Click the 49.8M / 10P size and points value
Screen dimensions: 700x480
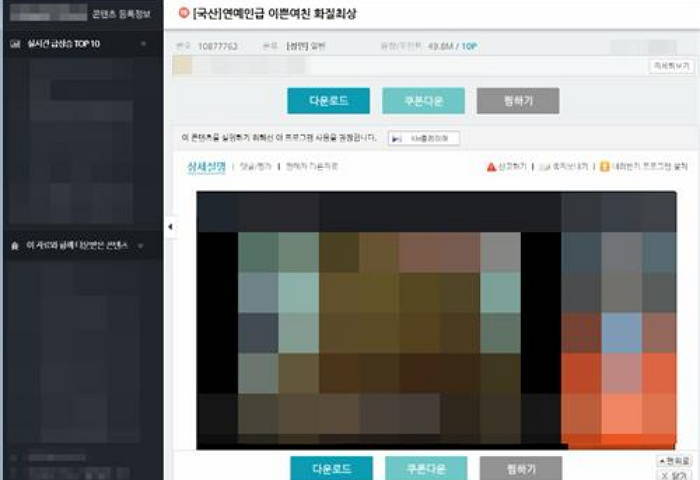pyautogui.click(x=452, y=46)
